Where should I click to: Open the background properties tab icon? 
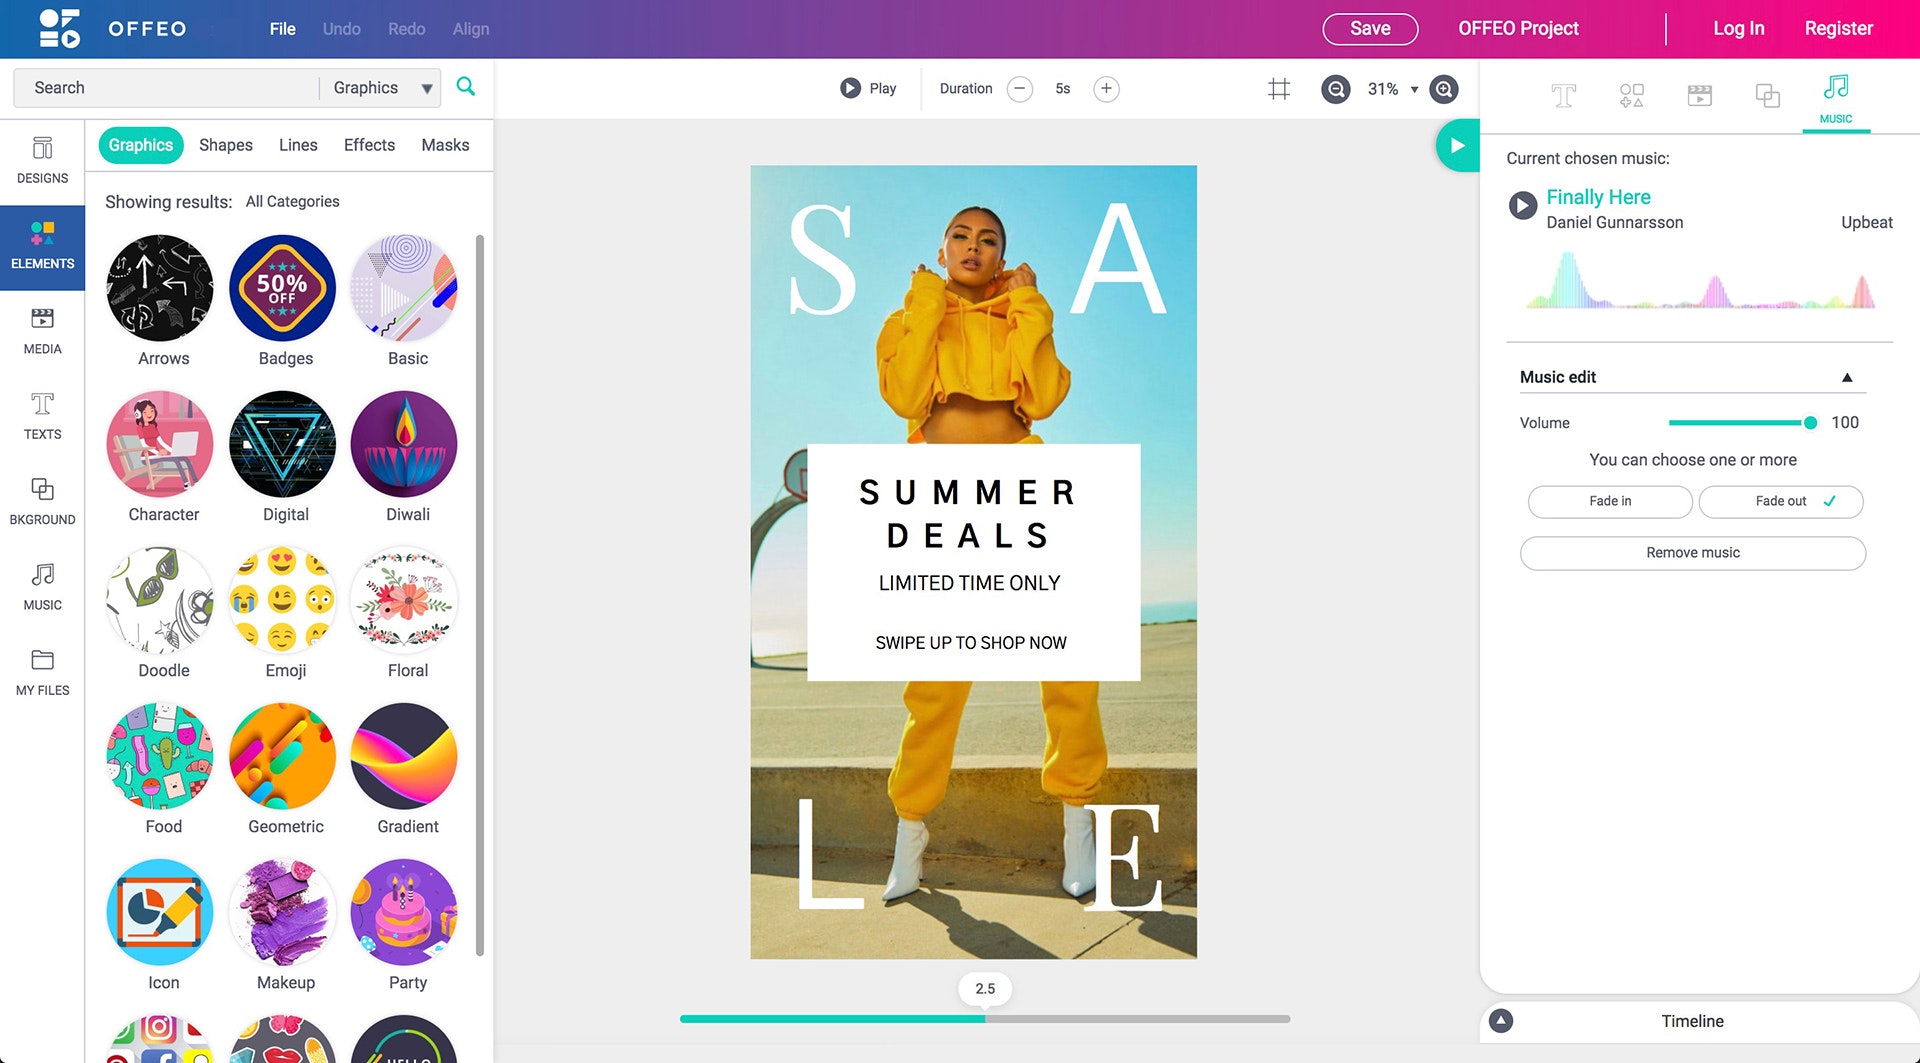(1767, 96)
